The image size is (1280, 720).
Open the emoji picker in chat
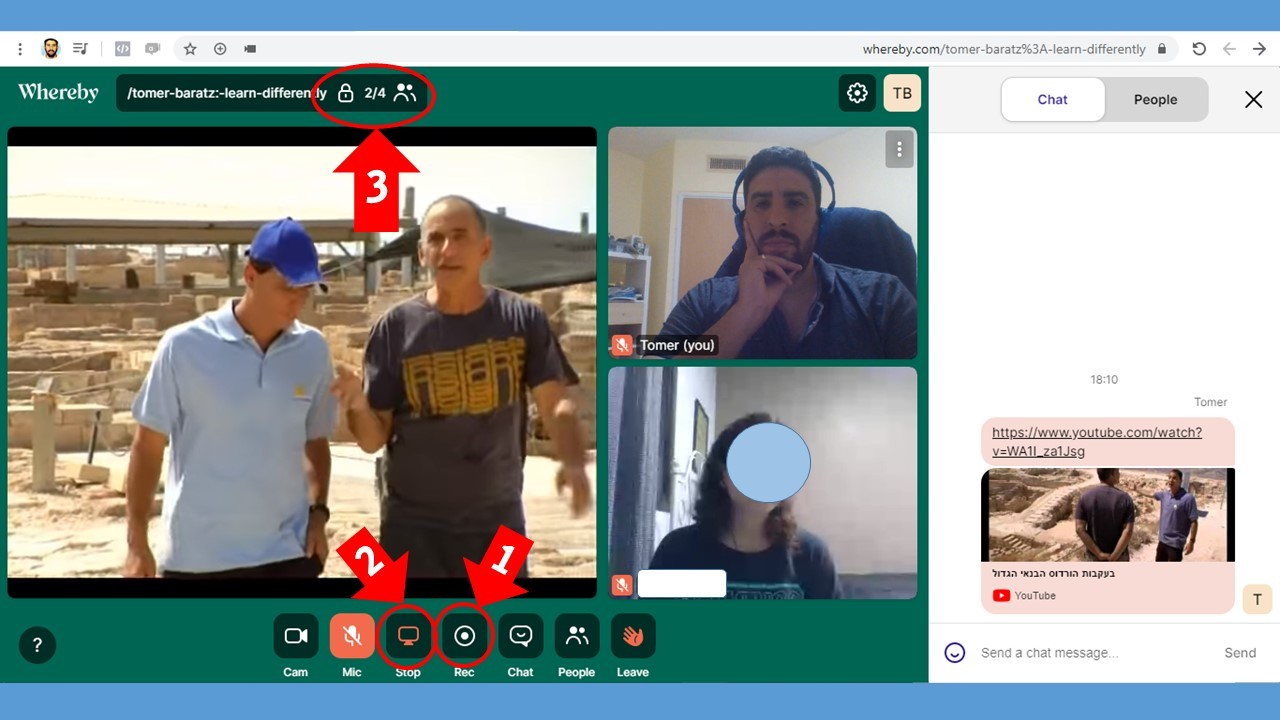(955, 653)
